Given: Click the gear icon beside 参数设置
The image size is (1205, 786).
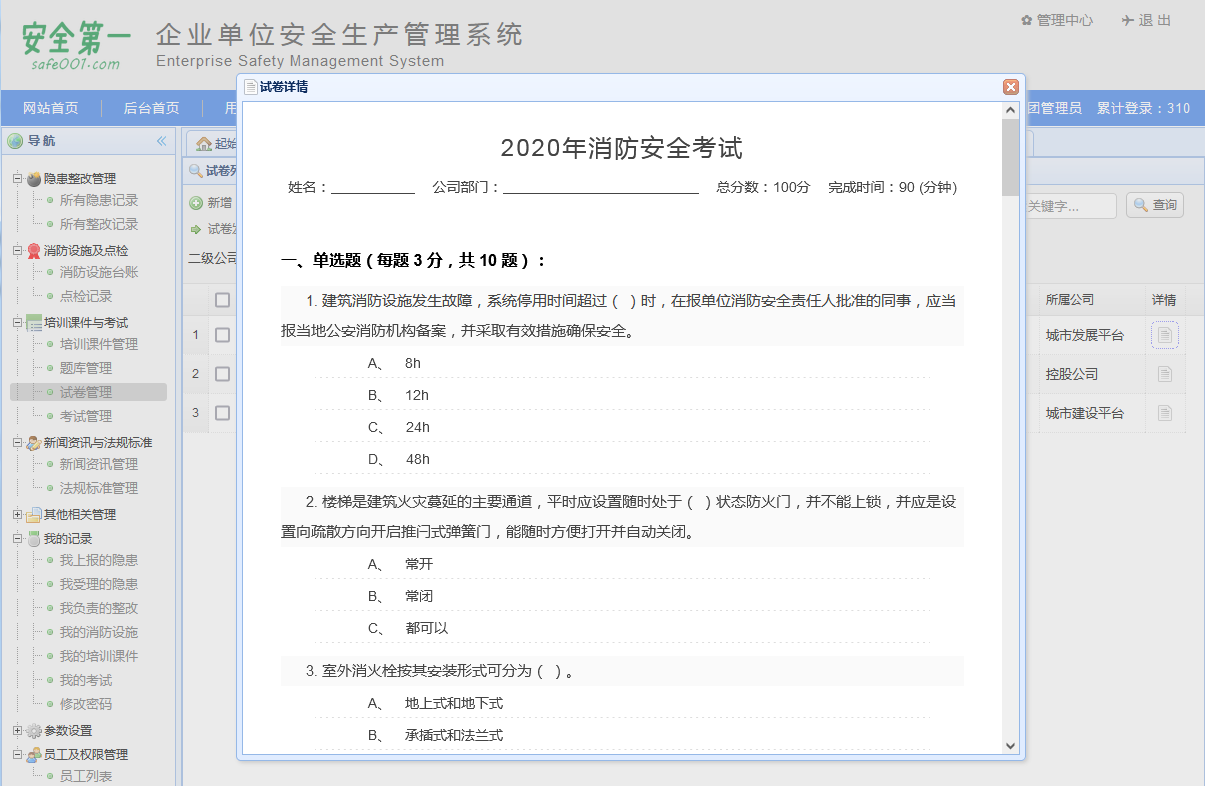Looking at the screenshot, I should coord(34,731).
